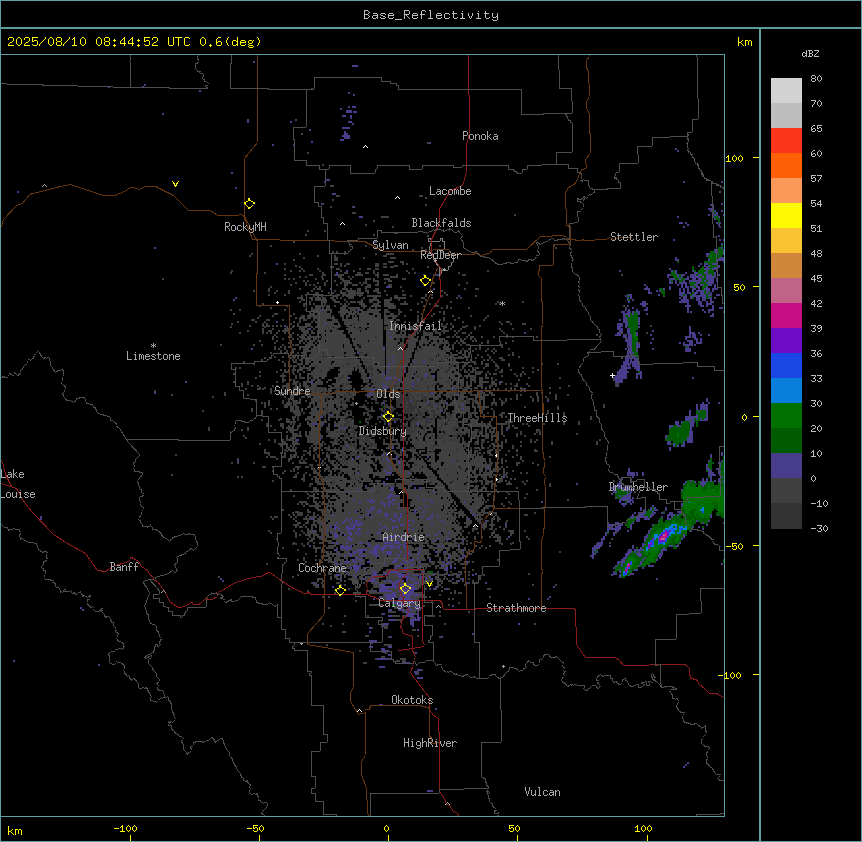Image resolution: width=862 pixels, height=842 pixels.
Task: Select the Didsbury label
Action: coord(383,431)
